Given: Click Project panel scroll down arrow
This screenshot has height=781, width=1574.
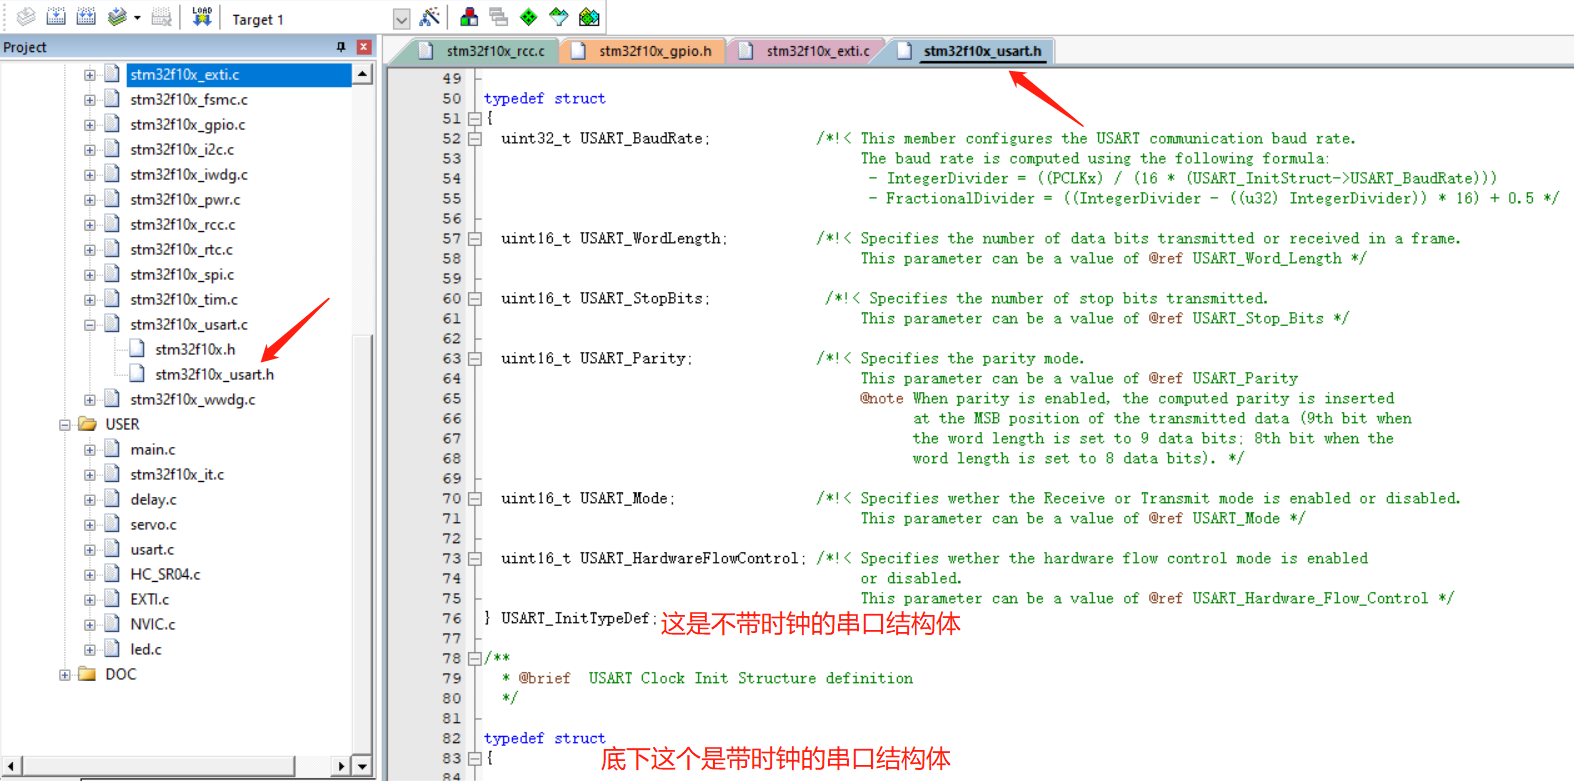Looking at the screenshot, I should pyautogui.click(x=363, y=766).
